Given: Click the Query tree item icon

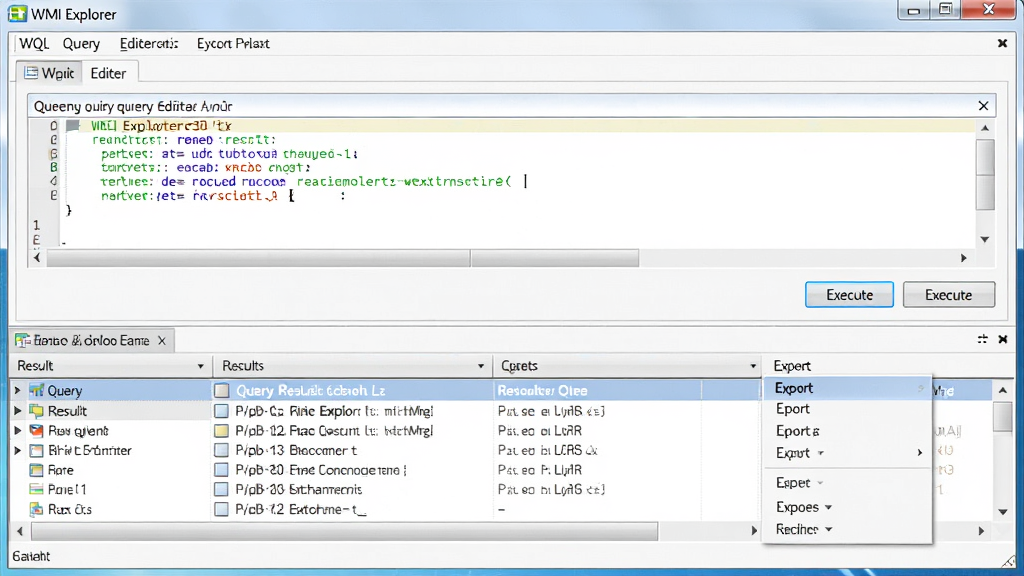Looking at the screenshot, I should pyautogui.click(x=37, y=391).
